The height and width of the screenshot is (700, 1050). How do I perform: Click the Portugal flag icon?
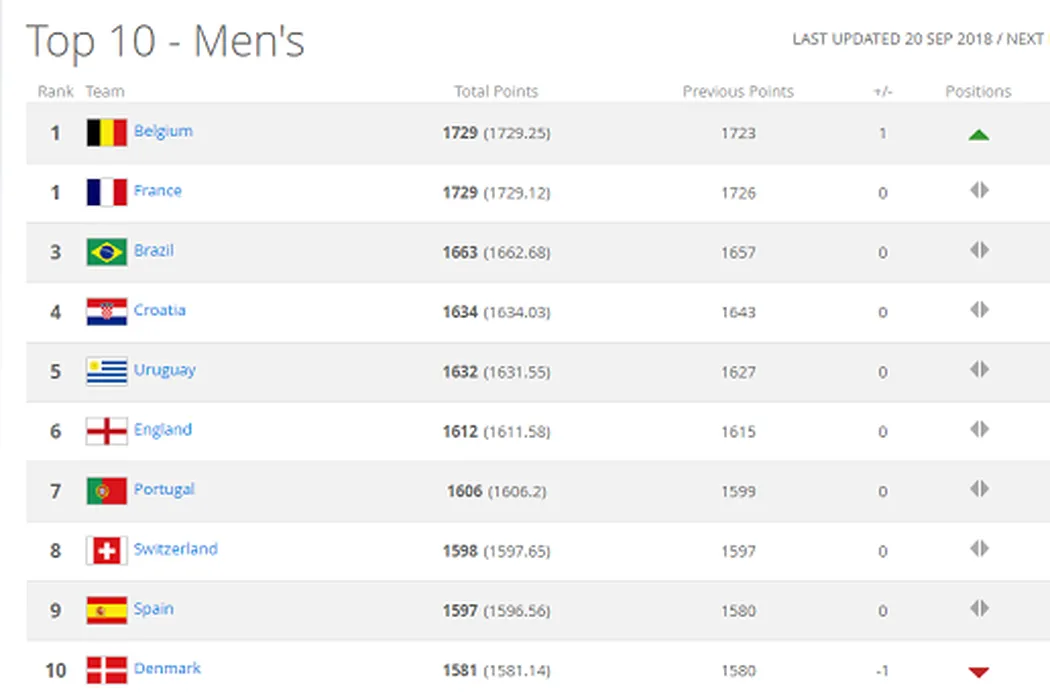(x=106, y=491)
